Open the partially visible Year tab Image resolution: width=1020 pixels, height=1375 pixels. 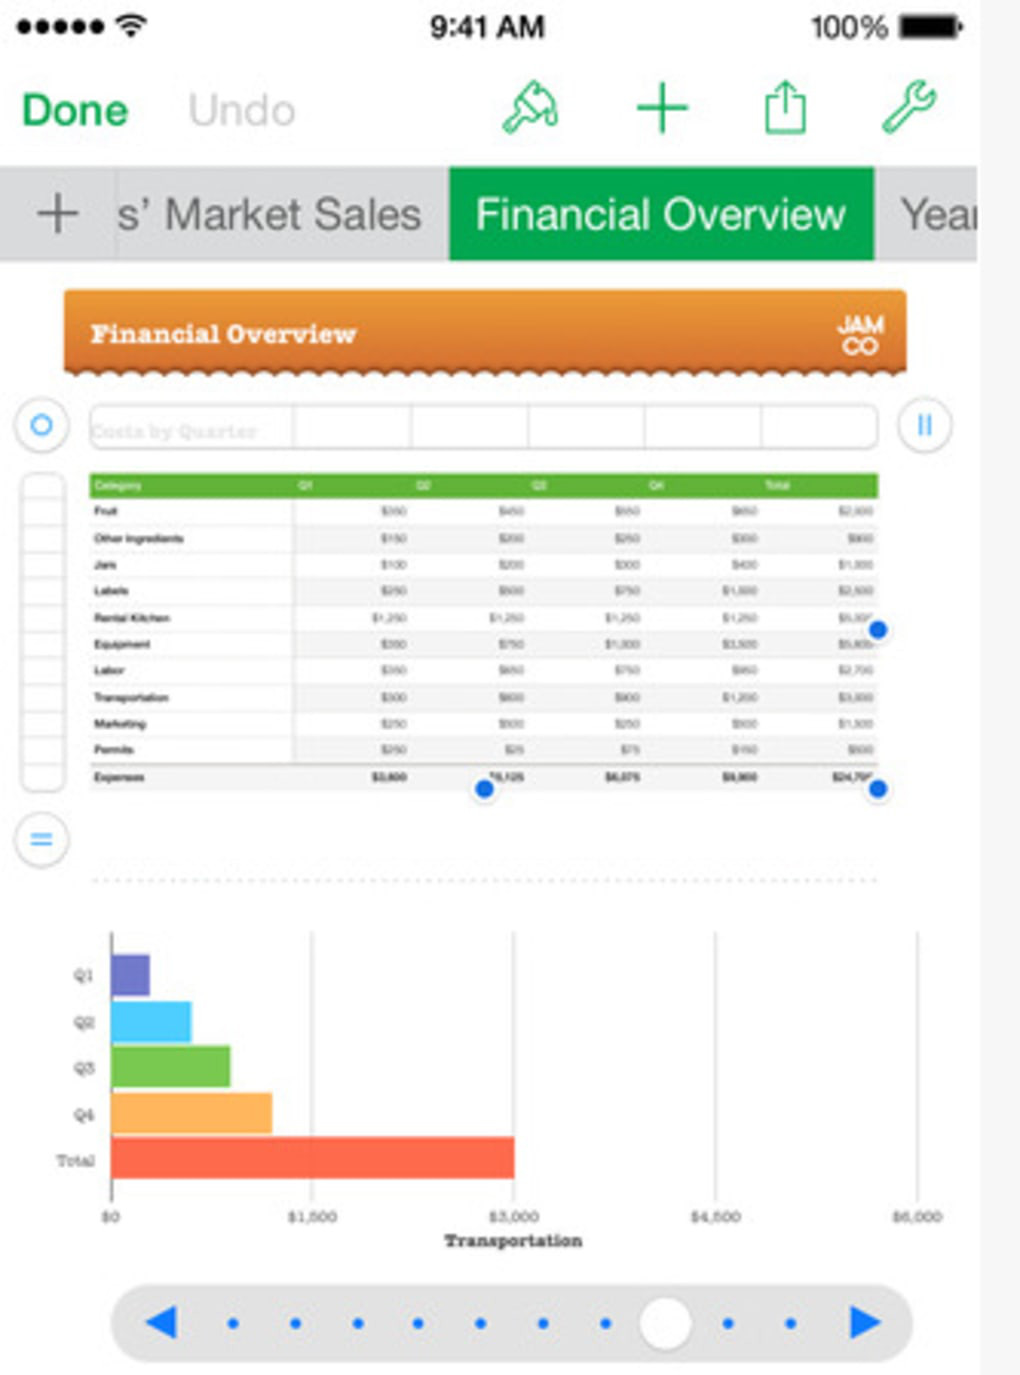[x=936, y=214]
